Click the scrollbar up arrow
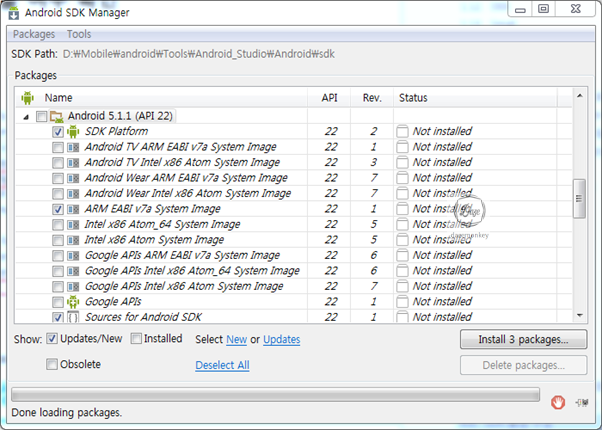The image size is (602, 430). 579,96
